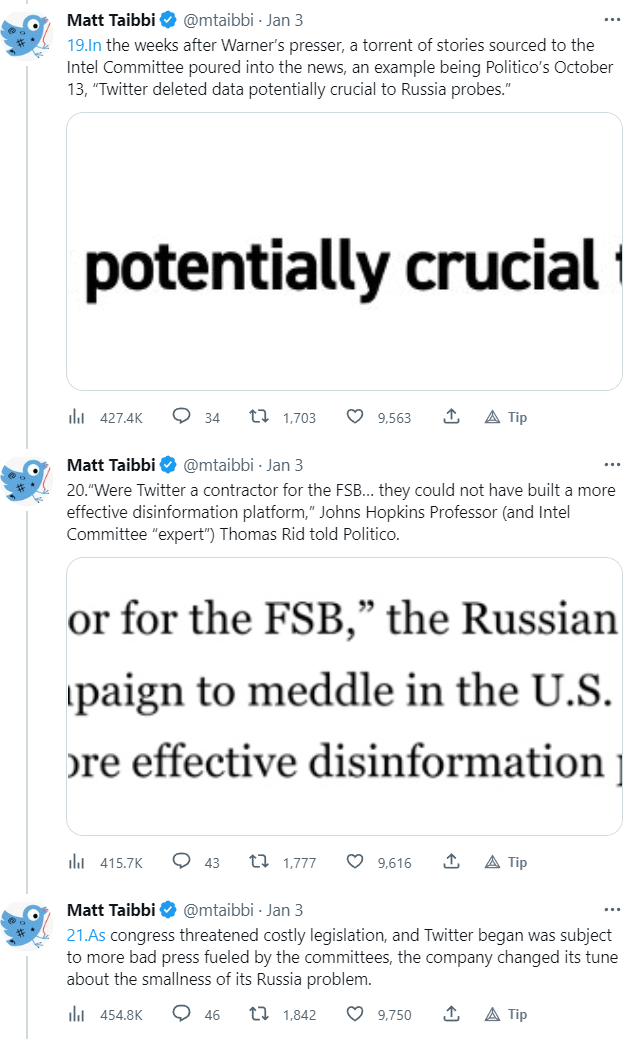The image size is (628, 1039).
Task: Open more options for tweet 20
Action: 612,465
